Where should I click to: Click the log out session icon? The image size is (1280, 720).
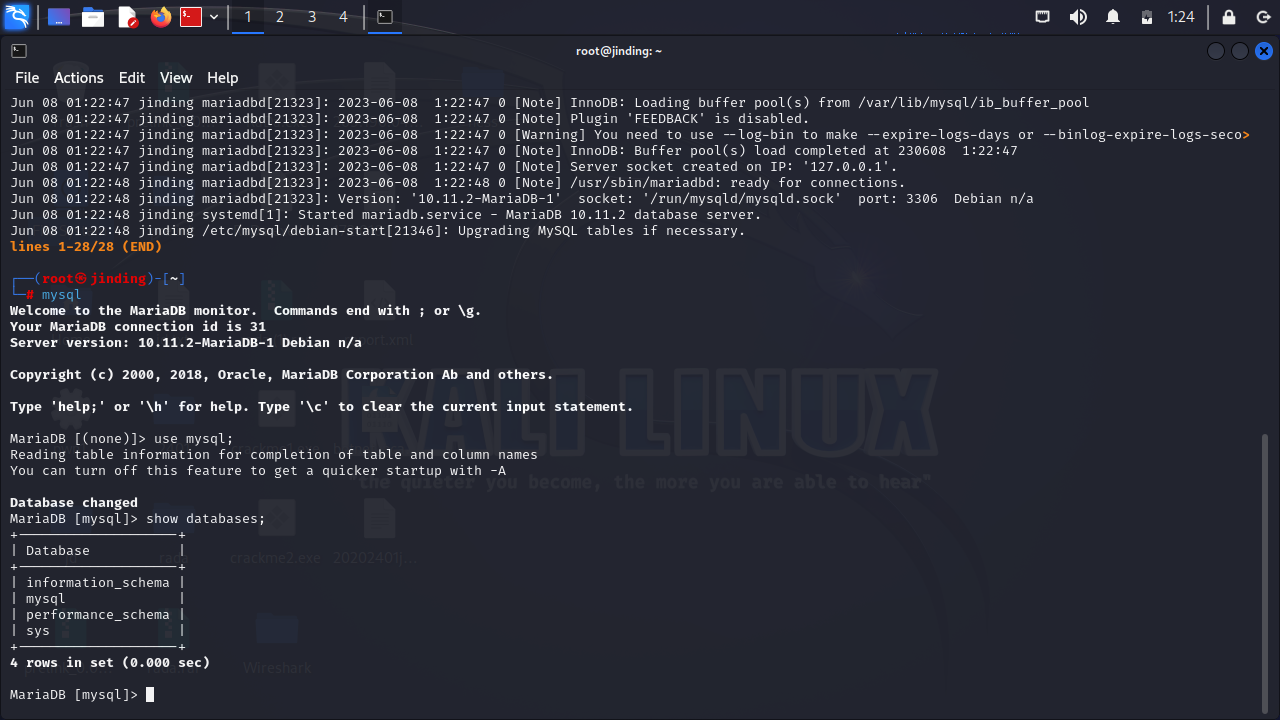point(1263,17)
